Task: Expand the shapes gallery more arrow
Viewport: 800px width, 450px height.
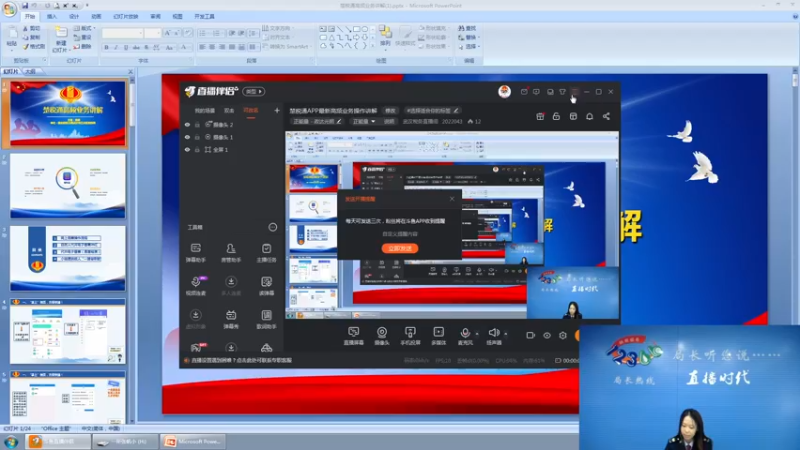Action: coord(373,46)
